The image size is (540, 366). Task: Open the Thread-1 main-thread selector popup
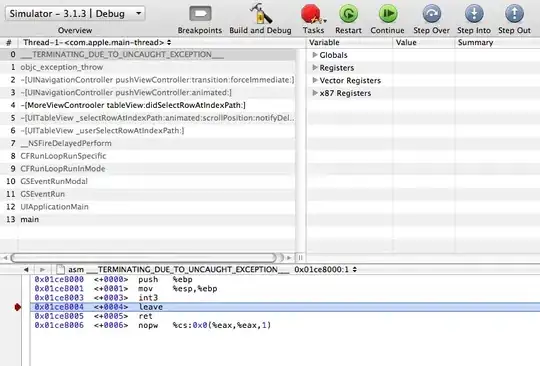pos(97,43)
